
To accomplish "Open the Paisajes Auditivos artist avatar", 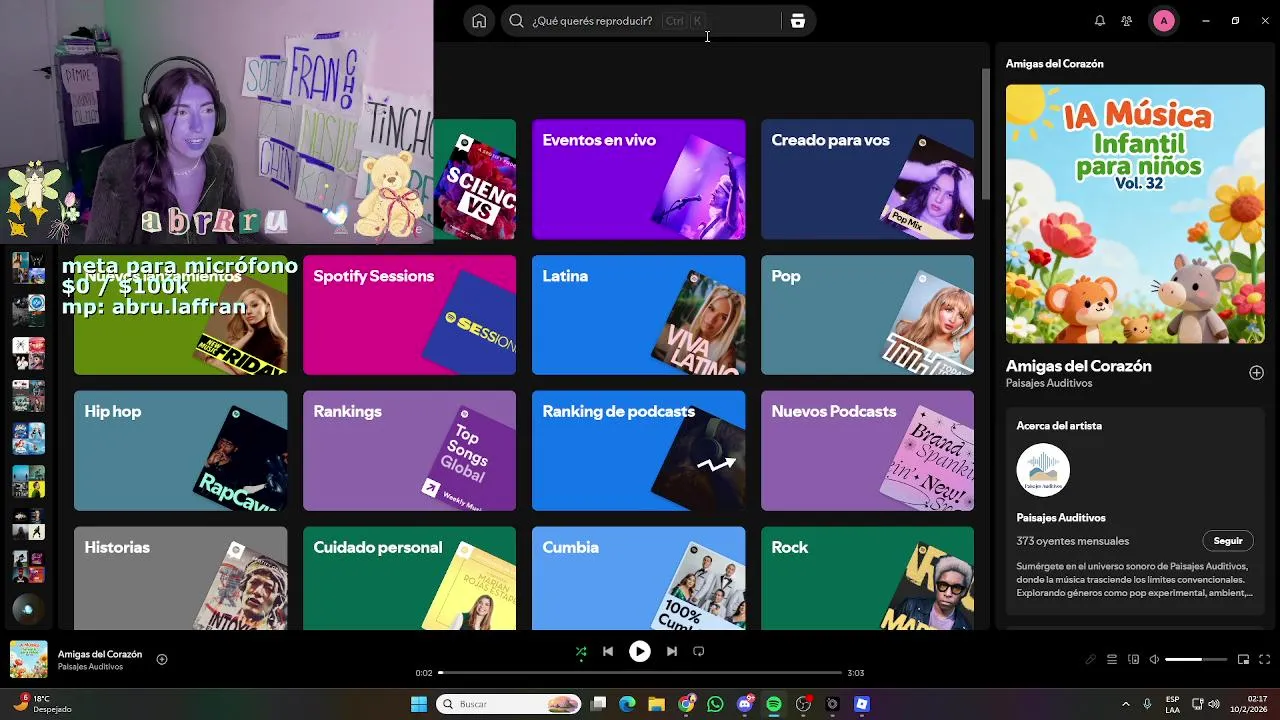I will pos(1043,470).
